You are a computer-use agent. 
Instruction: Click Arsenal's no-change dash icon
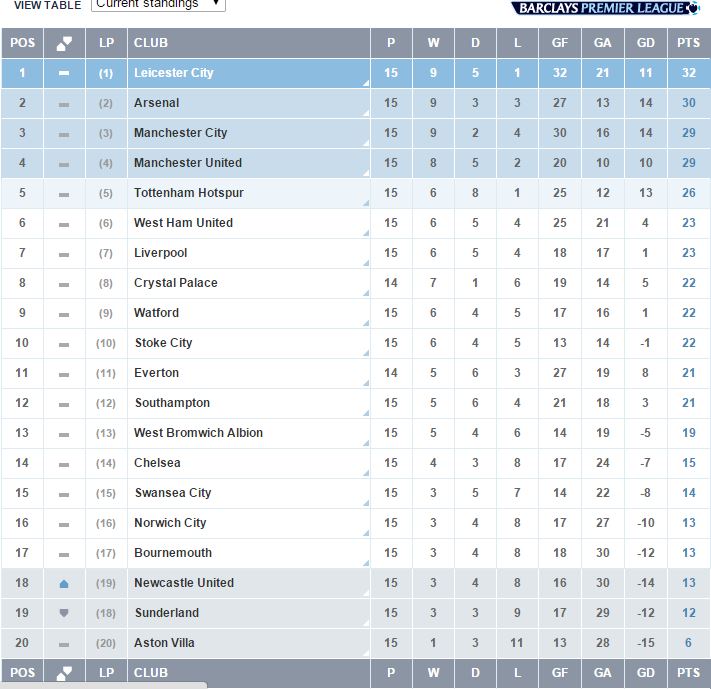(64, 104)
